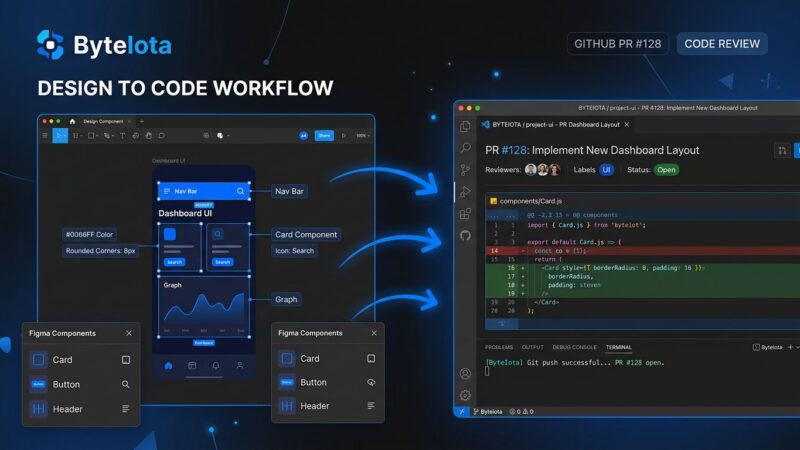The width and height of the screenshot is (800, 450).
Task: Select Card in right Figma Components panel
Action: click(x=328, y=359)
